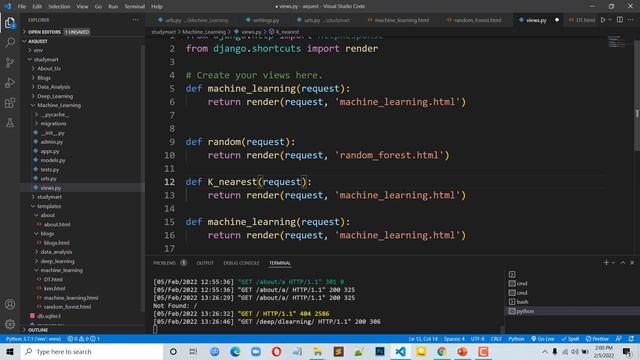Open views.py in explorer tree

click(51, 188)
